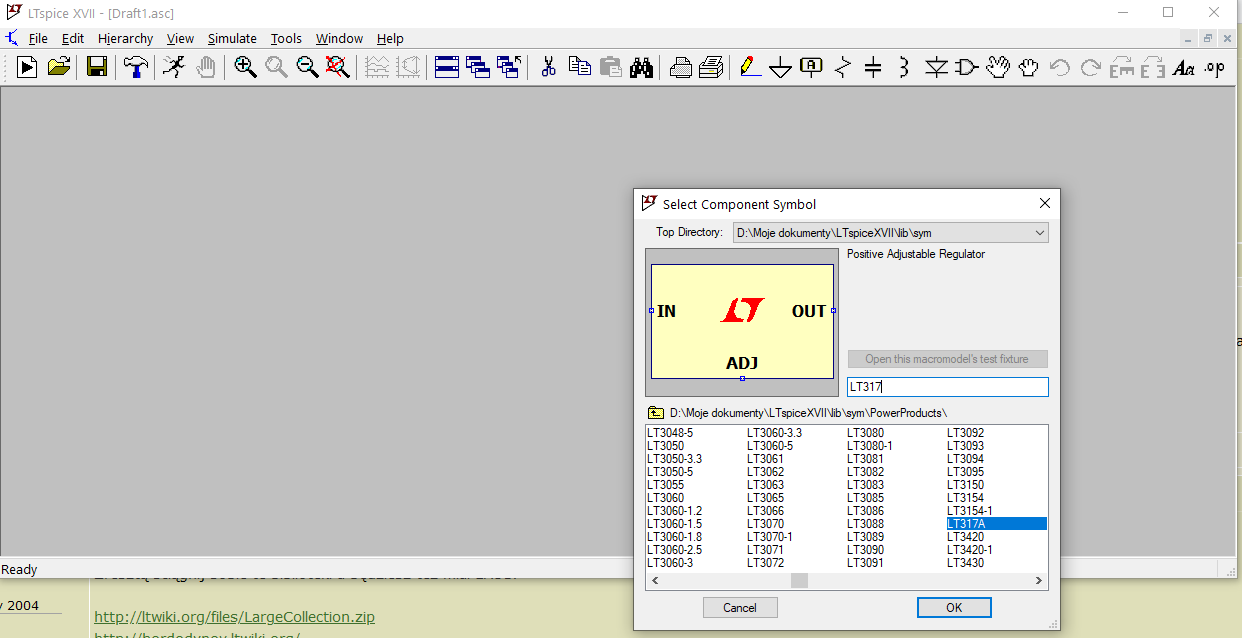
Task: Open the View menu
Action: tap(181, 38)
